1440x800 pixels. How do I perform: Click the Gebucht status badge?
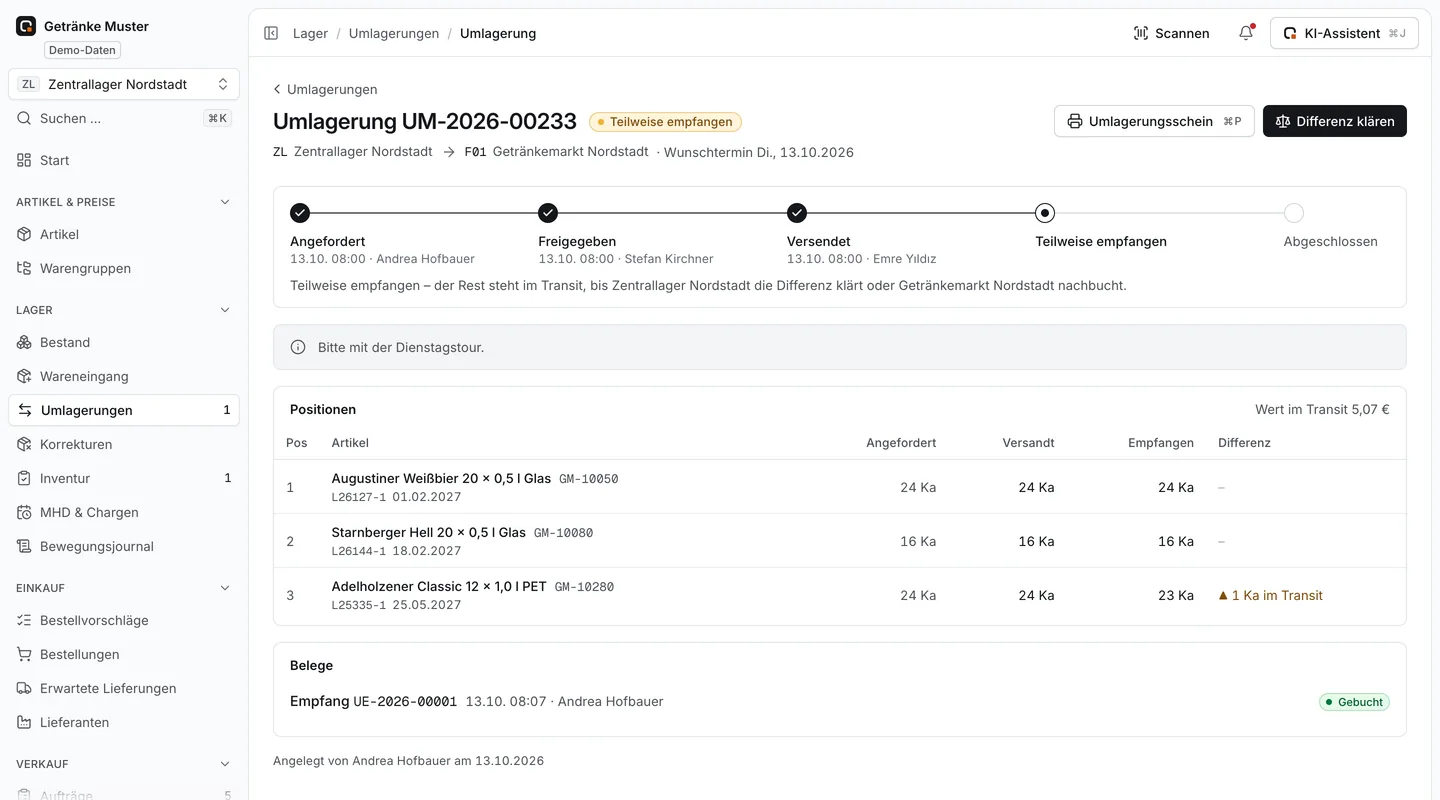(x=1354, y=702)
